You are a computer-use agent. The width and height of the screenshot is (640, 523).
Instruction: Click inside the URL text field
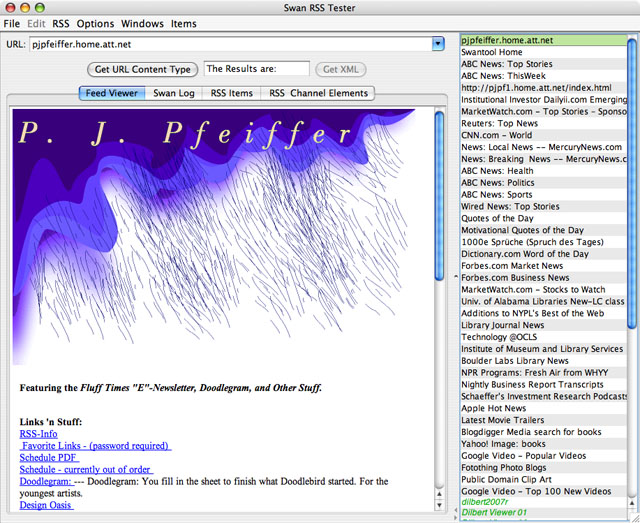pyautogui.click(x=230, y=44)
